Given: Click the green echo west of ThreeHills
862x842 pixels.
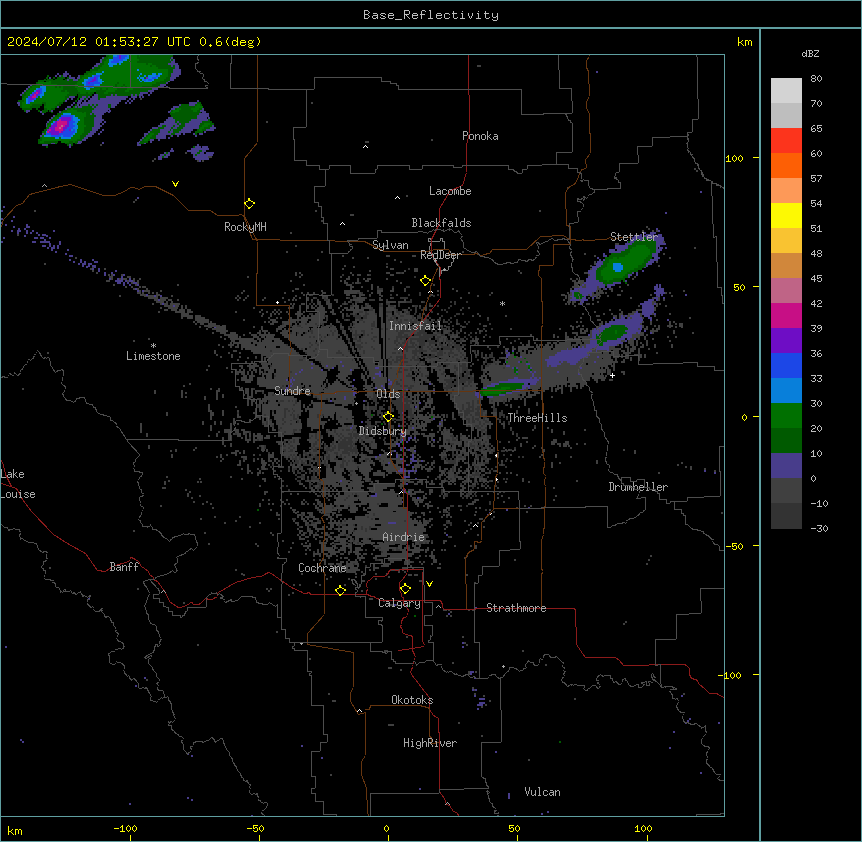Looking at the screenshot, I should point(503,389).
